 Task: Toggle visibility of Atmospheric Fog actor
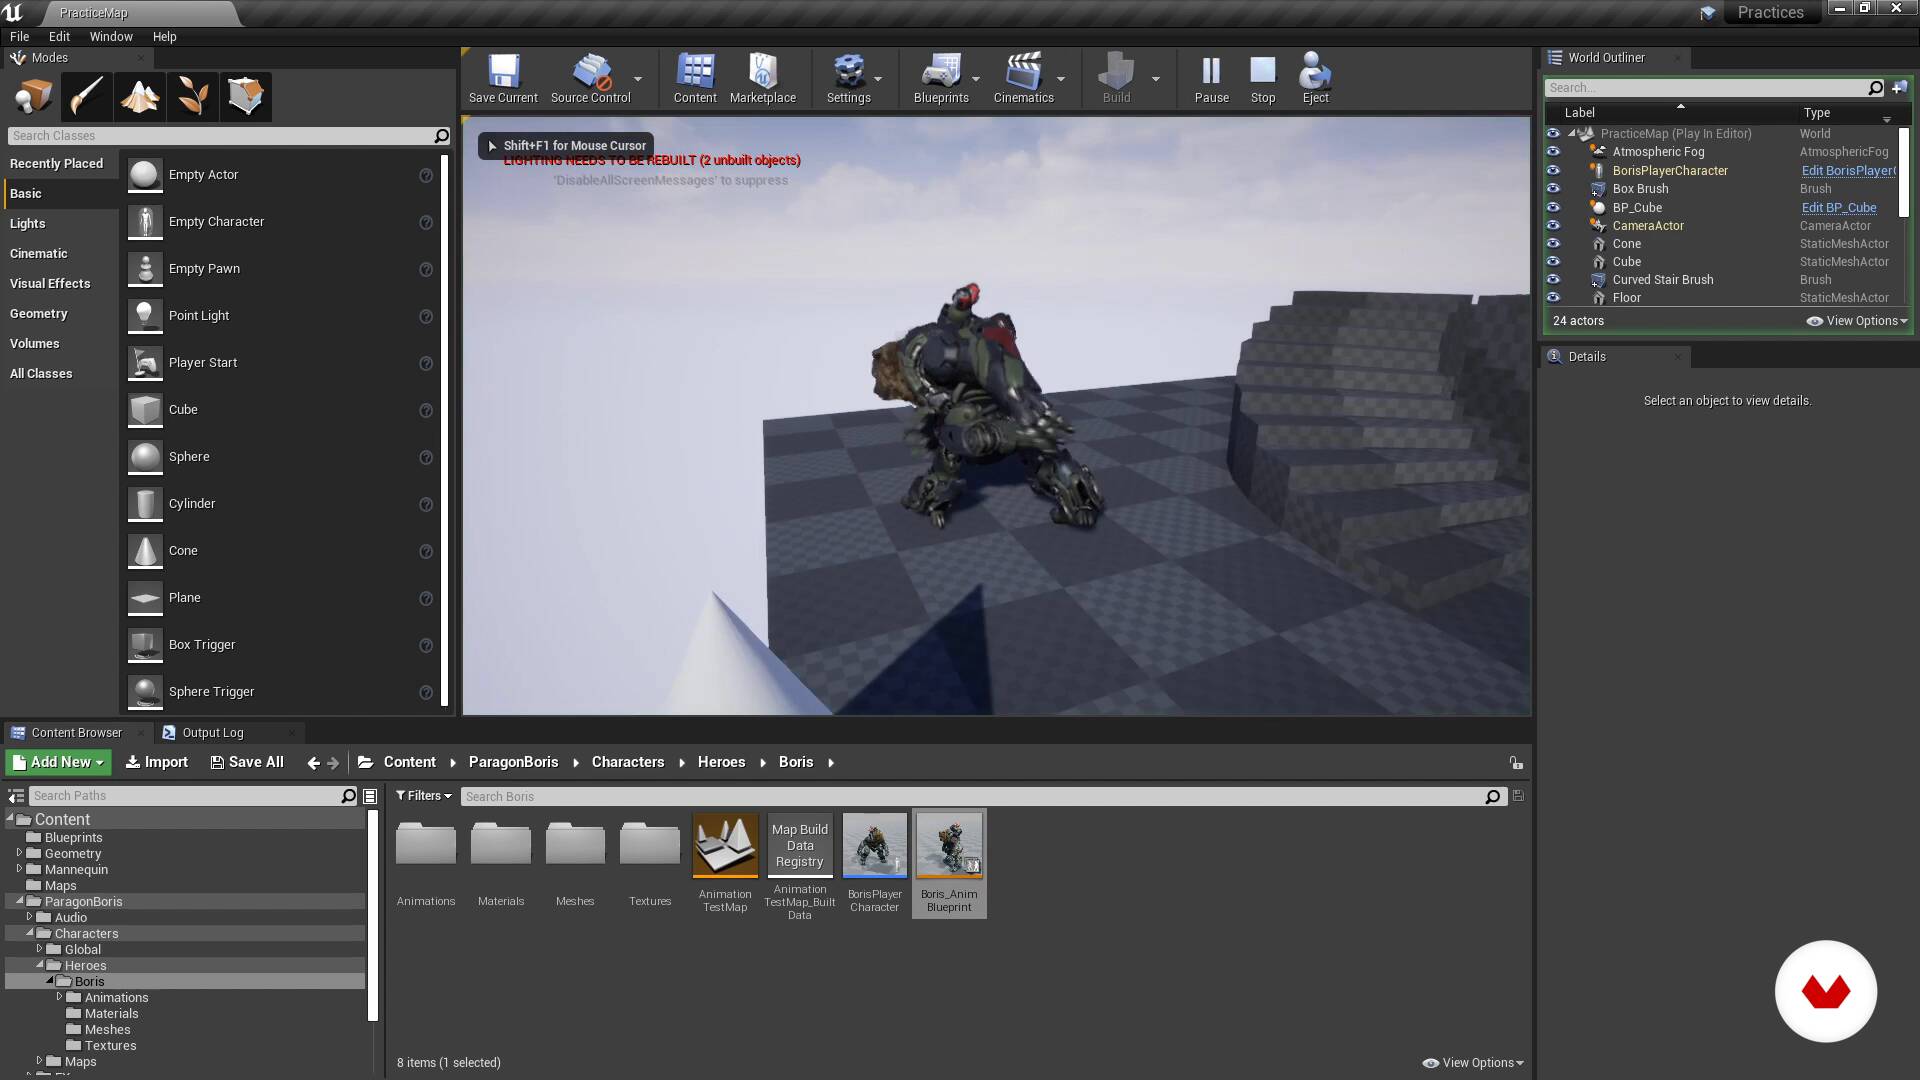(1553, 152)
